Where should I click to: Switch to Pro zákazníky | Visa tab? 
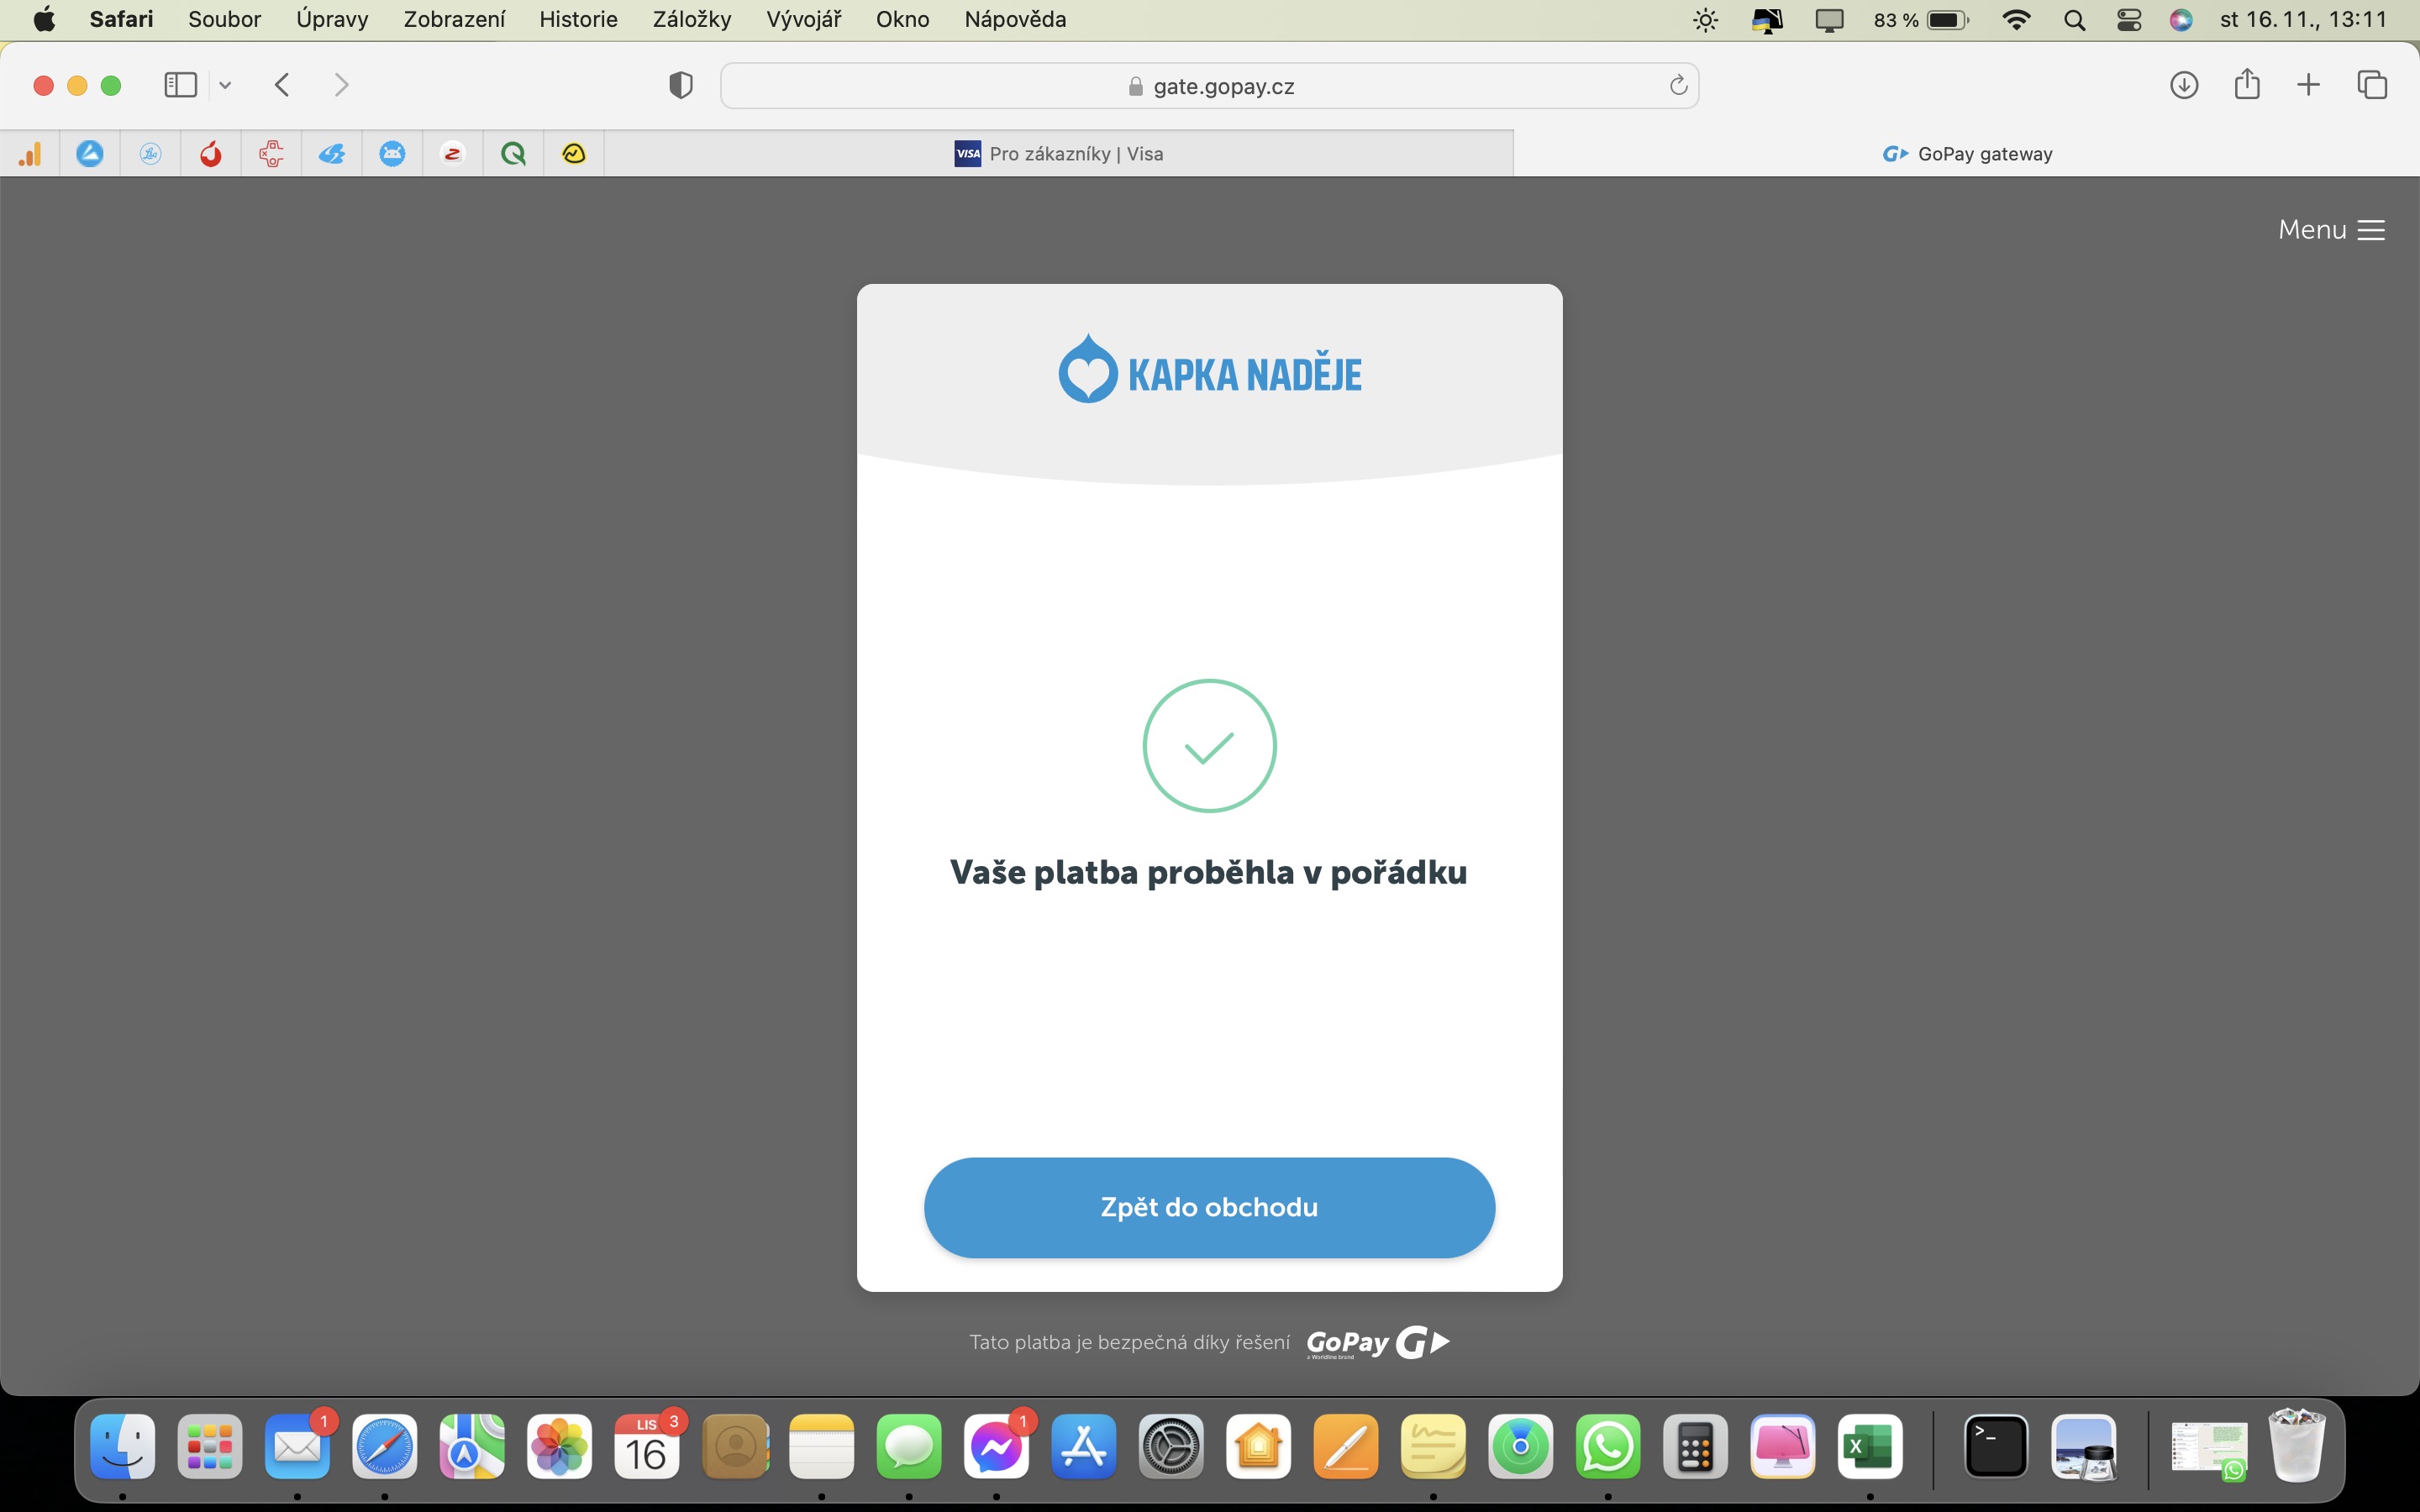click(x=1058, y=154)
